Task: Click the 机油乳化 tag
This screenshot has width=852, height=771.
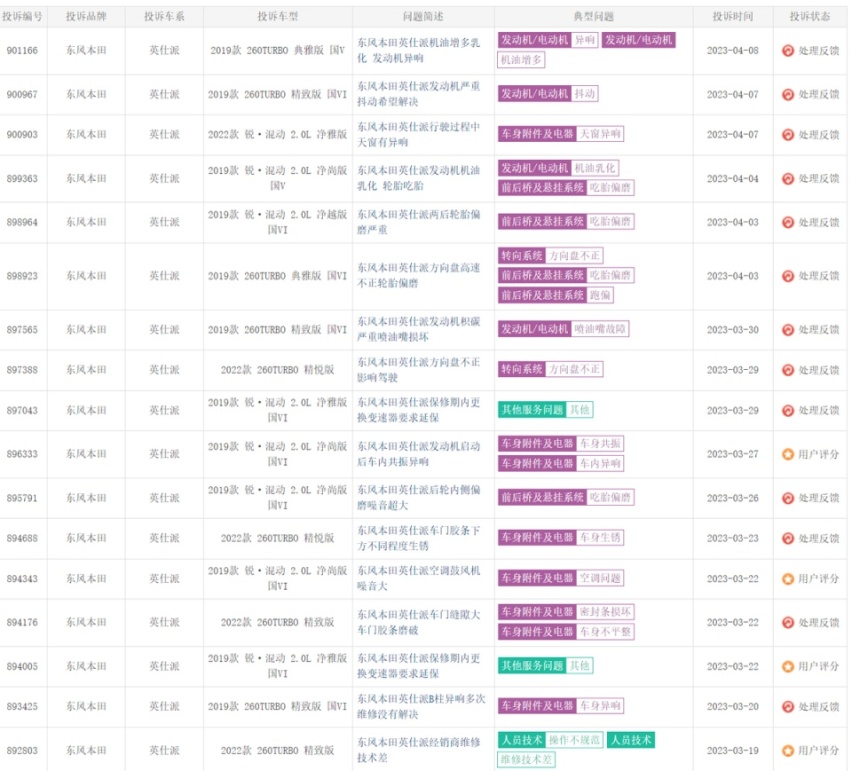Action: pos(595,168)
